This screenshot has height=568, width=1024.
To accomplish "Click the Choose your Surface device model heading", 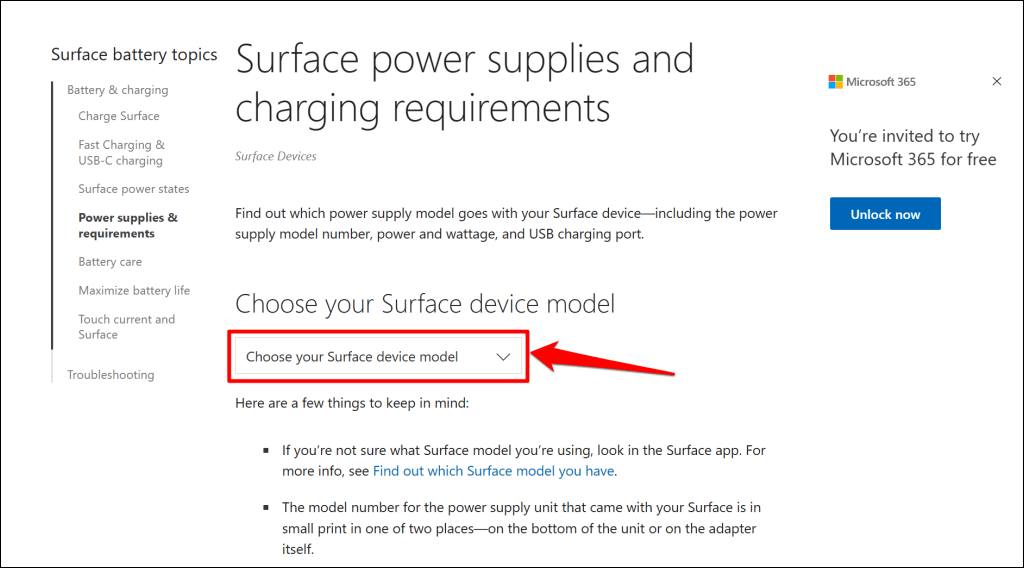I will (424, 304).
